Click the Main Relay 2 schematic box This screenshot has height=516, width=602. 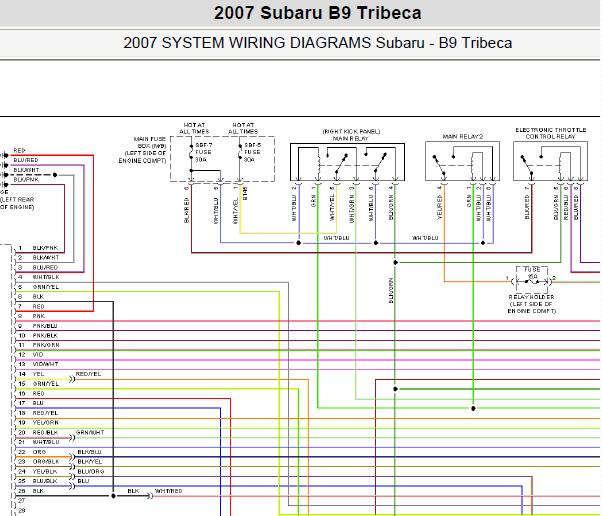point(462,161)
